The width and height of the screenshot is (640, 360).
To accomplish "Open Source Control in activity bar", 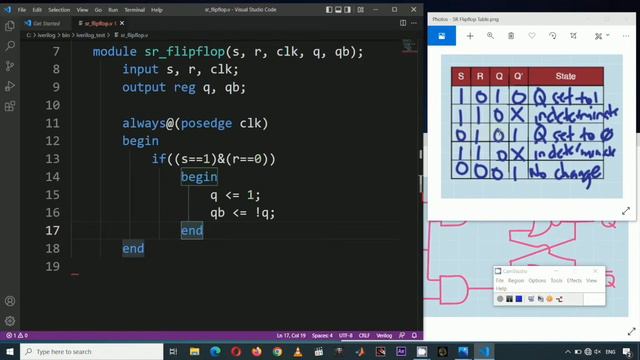I will (x=10, y=66).
